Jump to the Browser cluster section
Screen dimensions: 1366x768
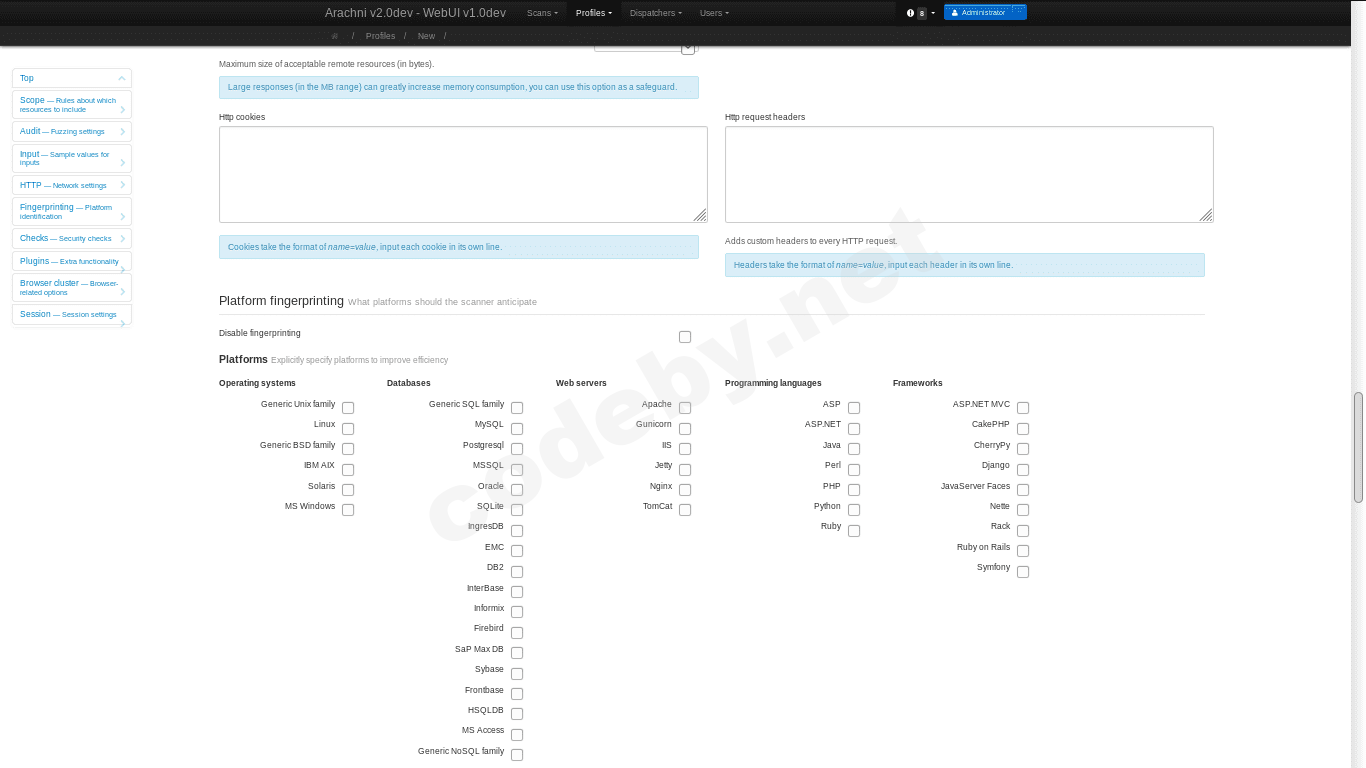[x=72, y=288]
